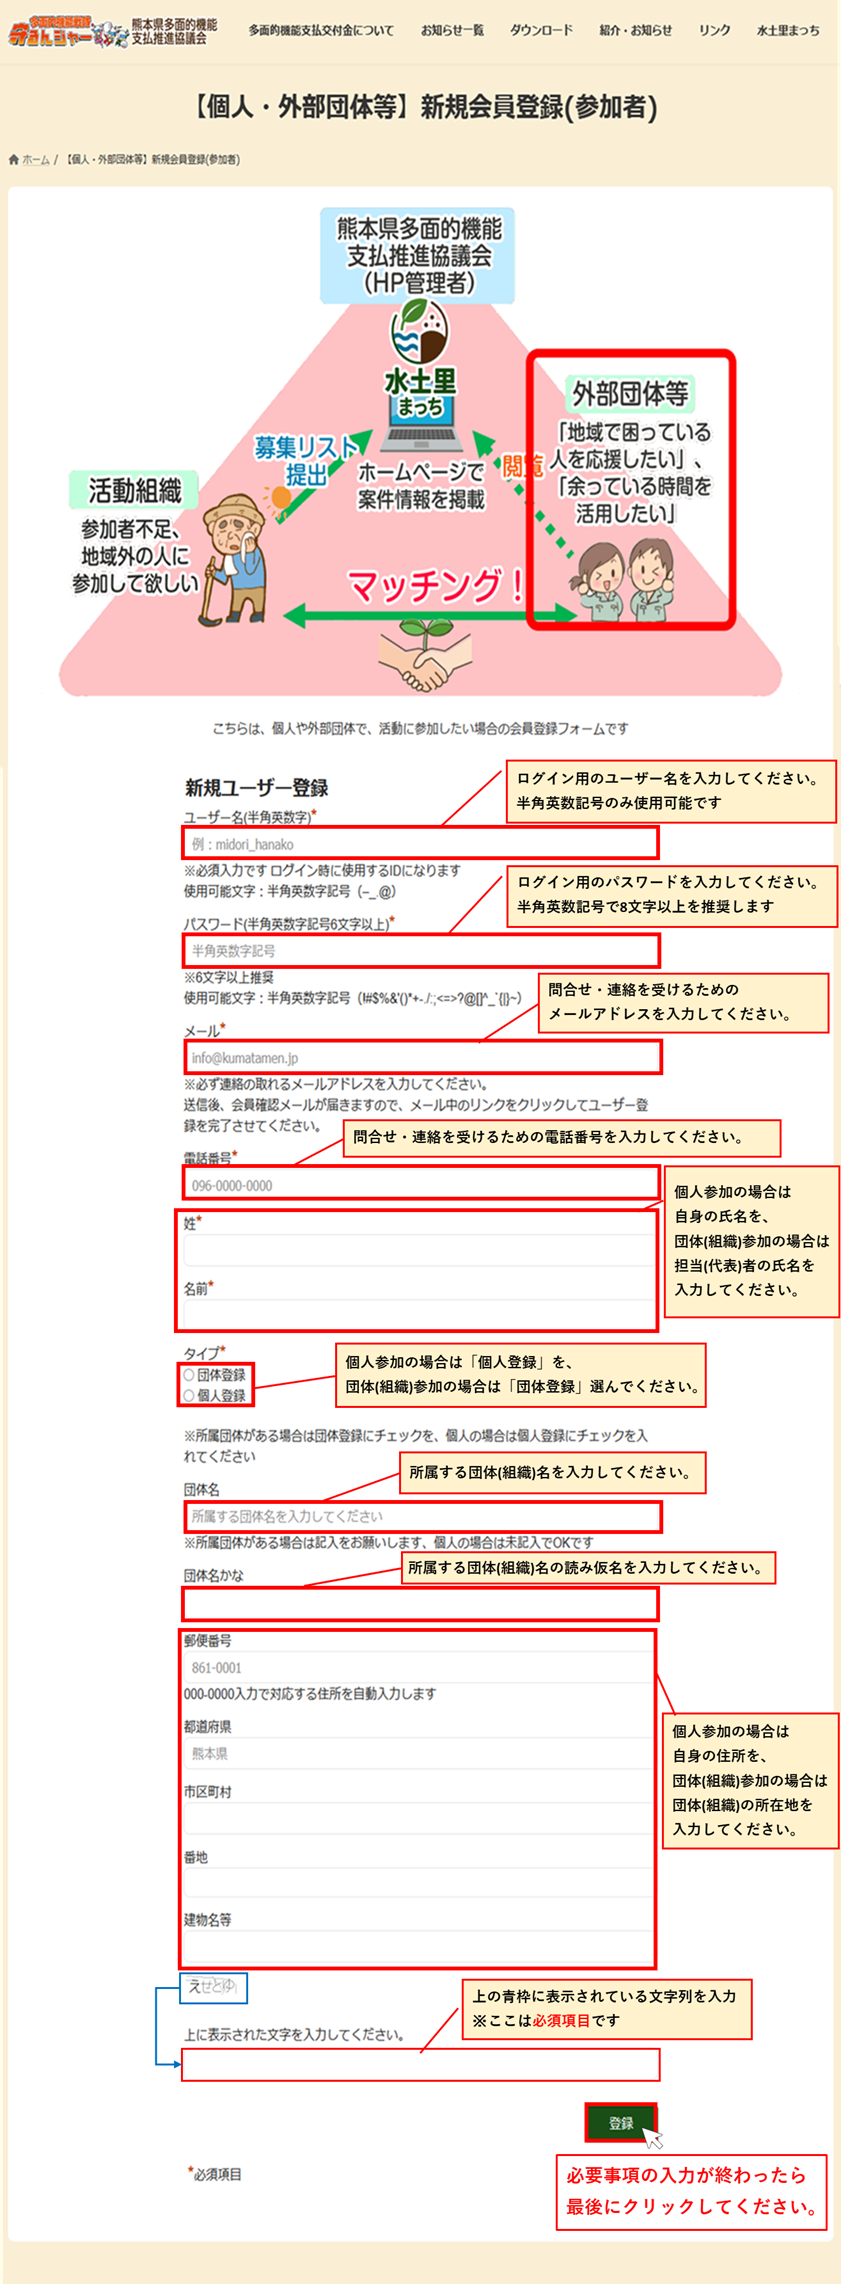This screenshot has height=2284, width=841.
Task: Click the メール address field
Action: click(420, 1057)
